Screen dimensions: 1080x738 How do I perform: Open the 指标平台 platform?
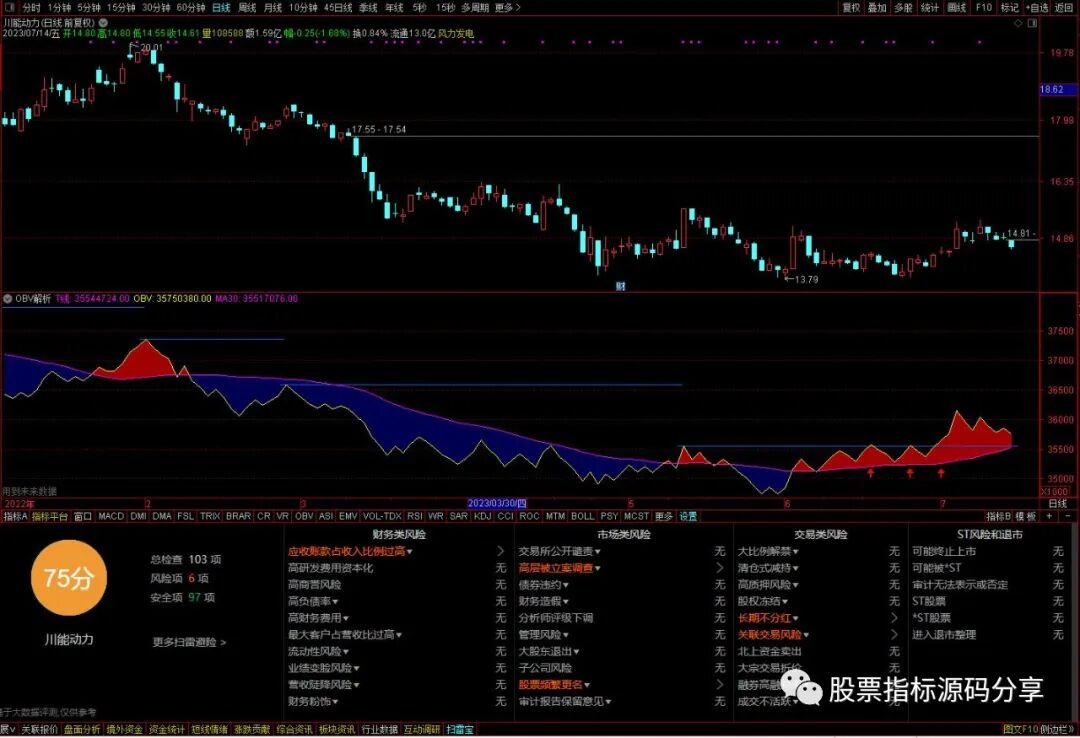click(x=50, y=515)
